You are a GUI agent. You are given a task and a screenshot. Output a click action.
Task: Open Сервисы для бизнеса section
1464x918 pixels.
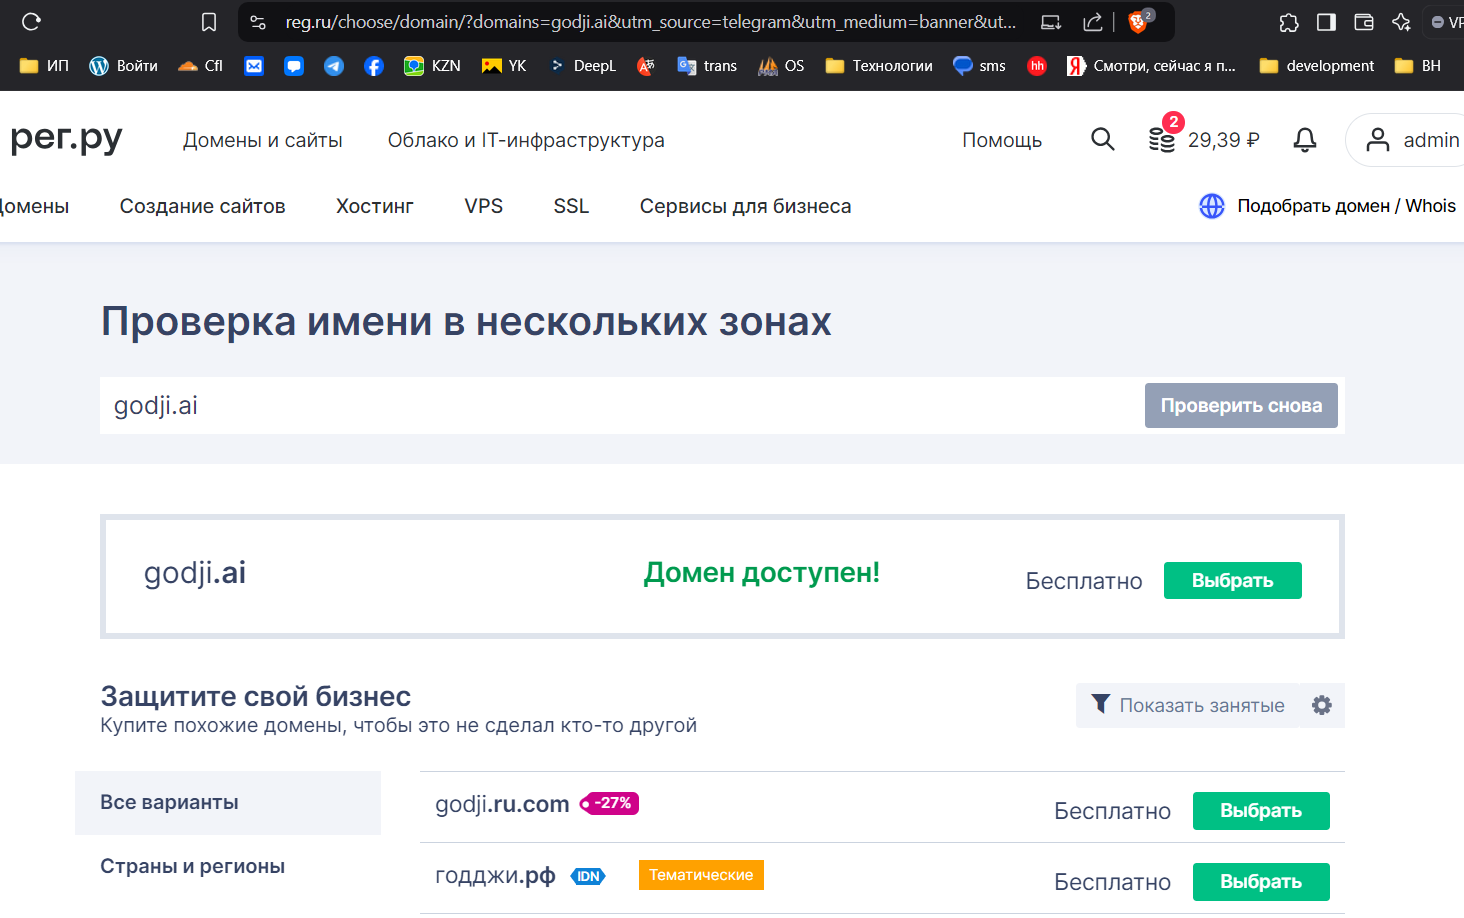[746, 206]
